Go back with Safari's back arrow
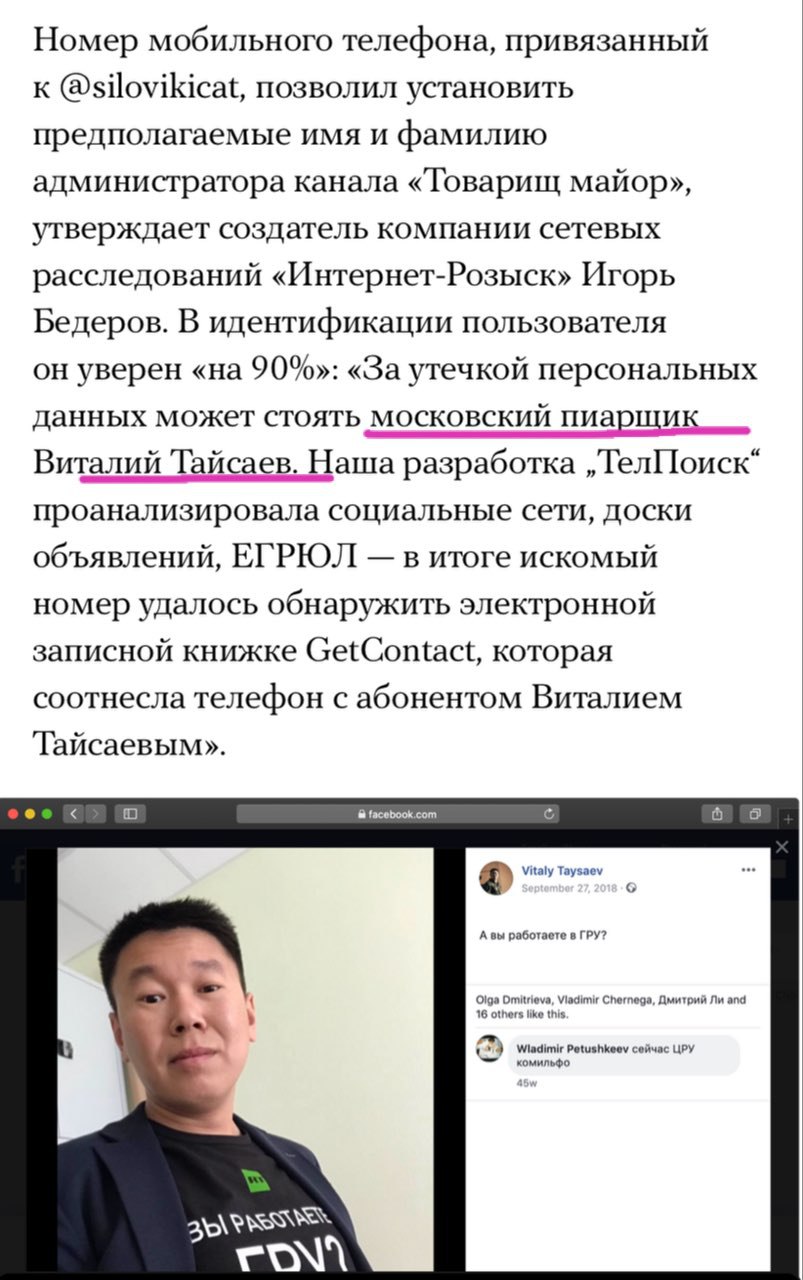Image resolution: width=803 pixels, height=1280 pixels. click(x=75, y=814)
